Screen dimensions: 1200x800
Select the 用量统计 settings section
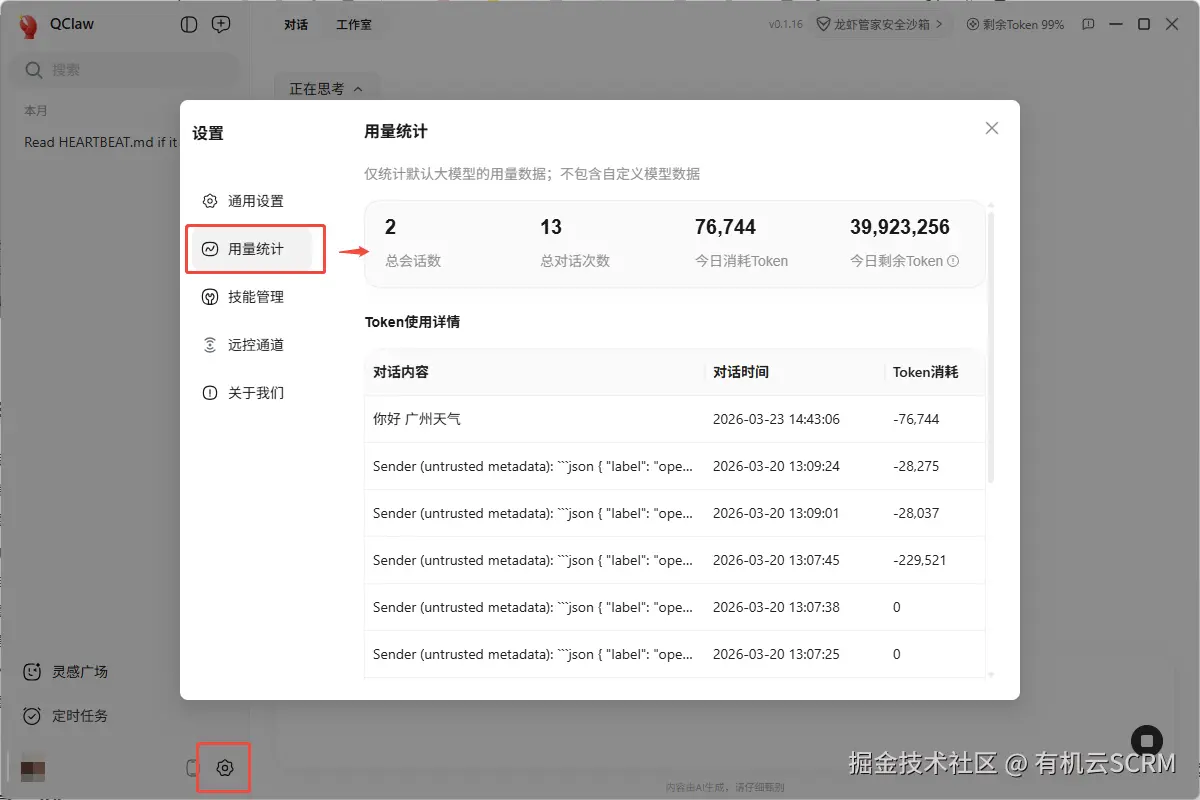(x=252, y=249)
